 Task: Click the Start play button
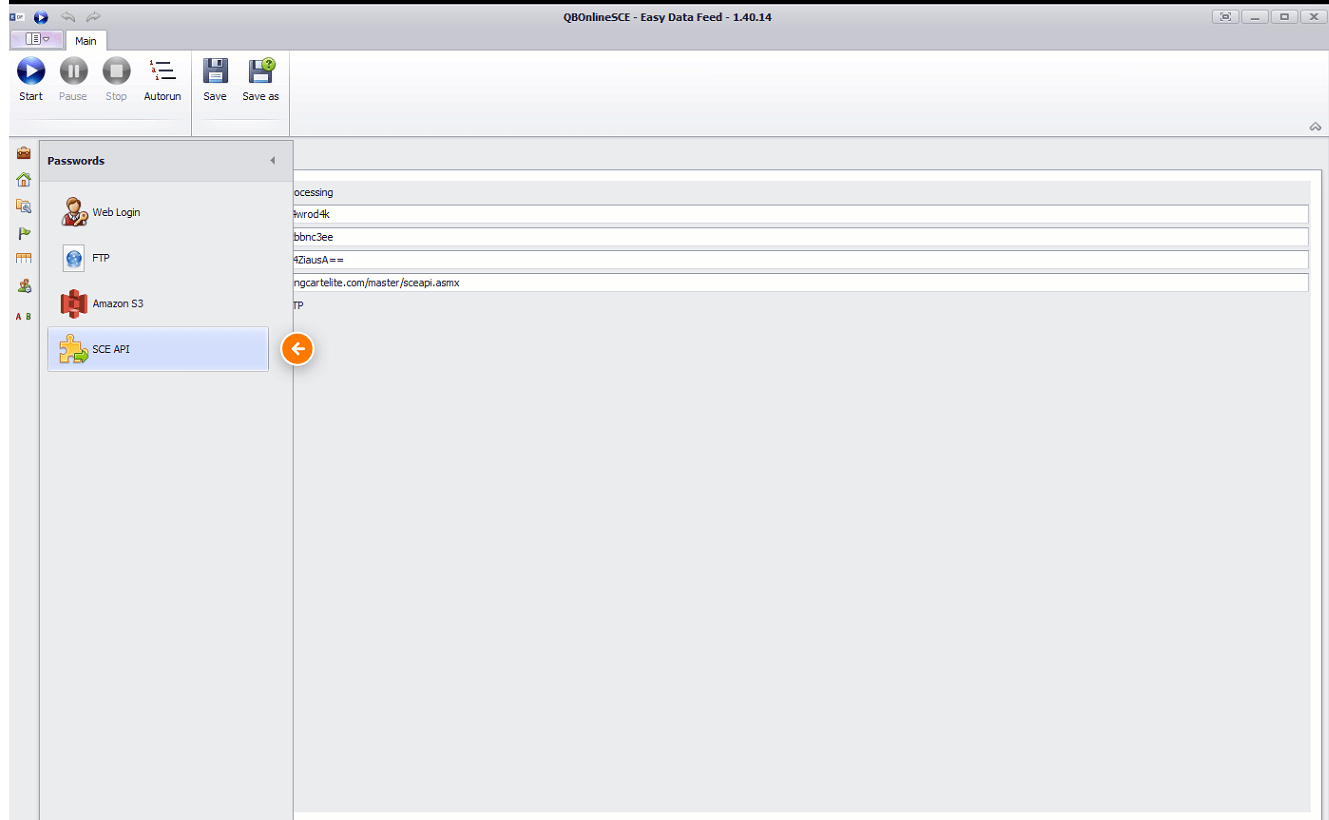[31, 80]
